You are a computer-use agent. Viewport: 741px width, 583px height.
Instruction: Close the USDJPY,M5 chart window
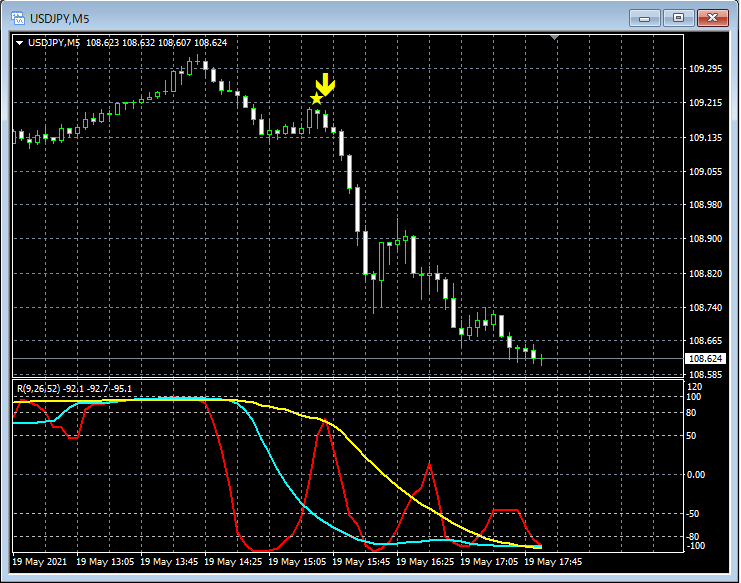713,18
